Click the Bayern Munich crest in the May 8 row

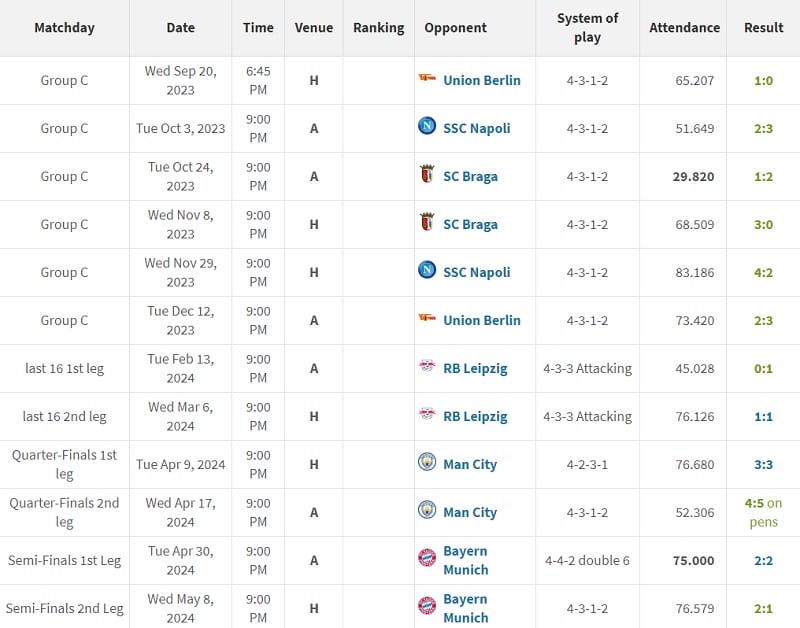point(427,607)
